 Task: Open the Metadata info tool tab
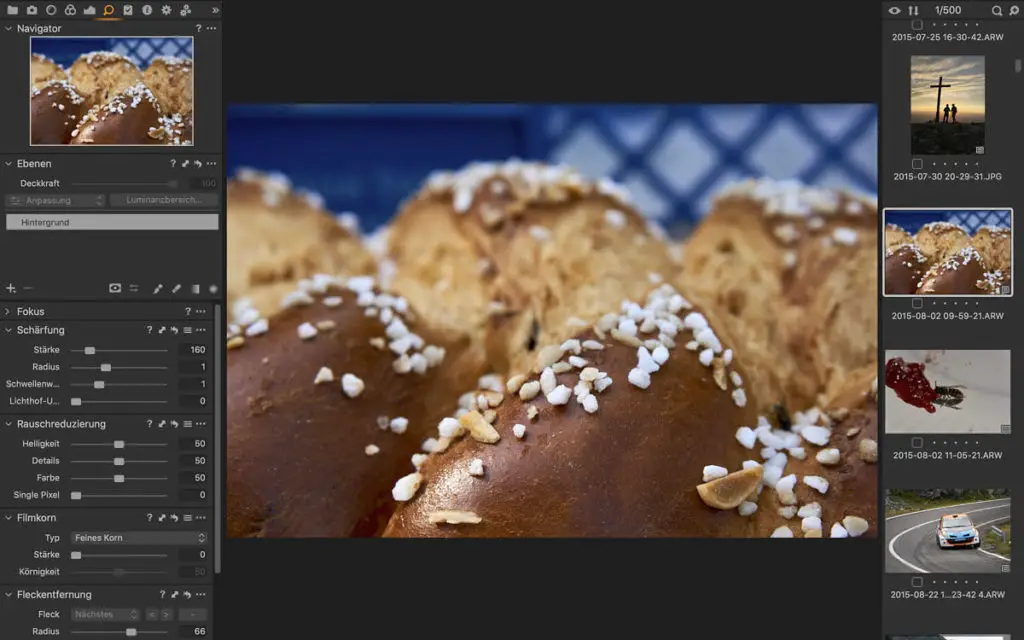point(147,10)
